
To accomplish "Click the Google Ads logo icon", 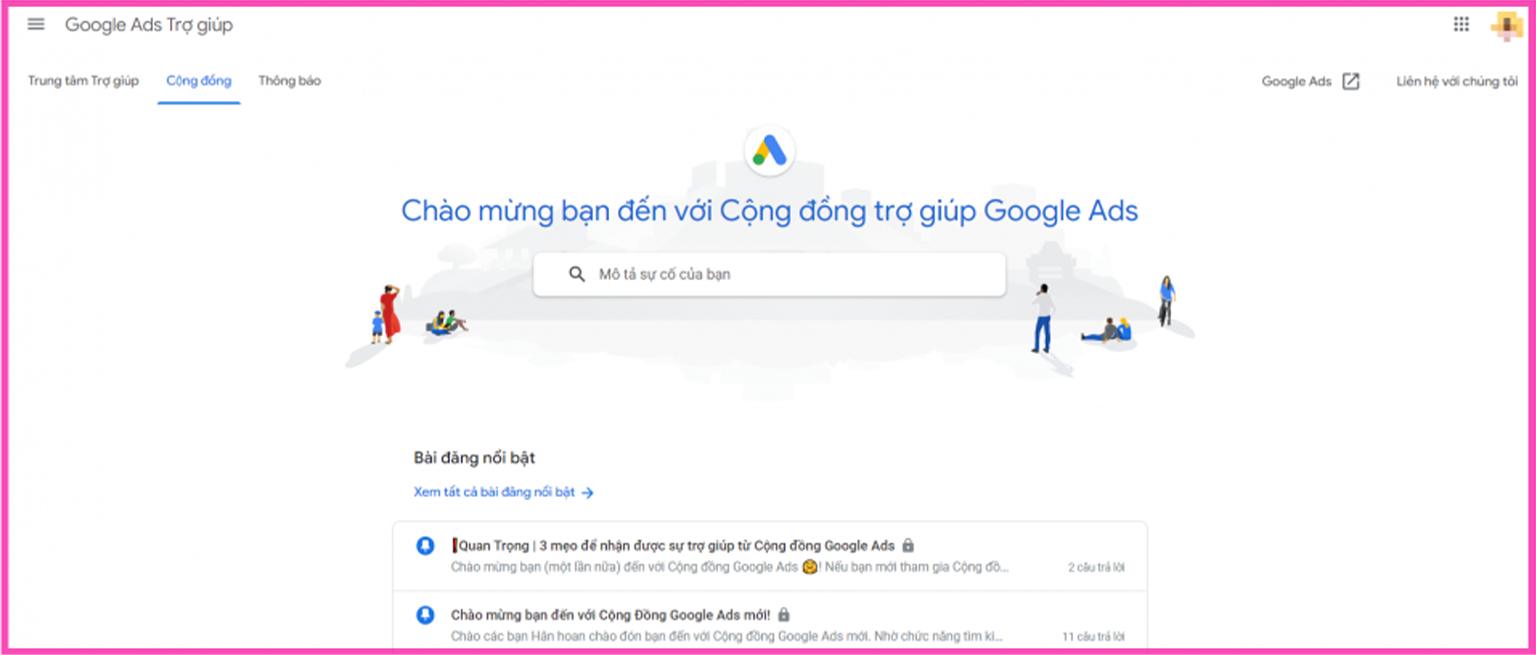I will [x=770, y=151].
